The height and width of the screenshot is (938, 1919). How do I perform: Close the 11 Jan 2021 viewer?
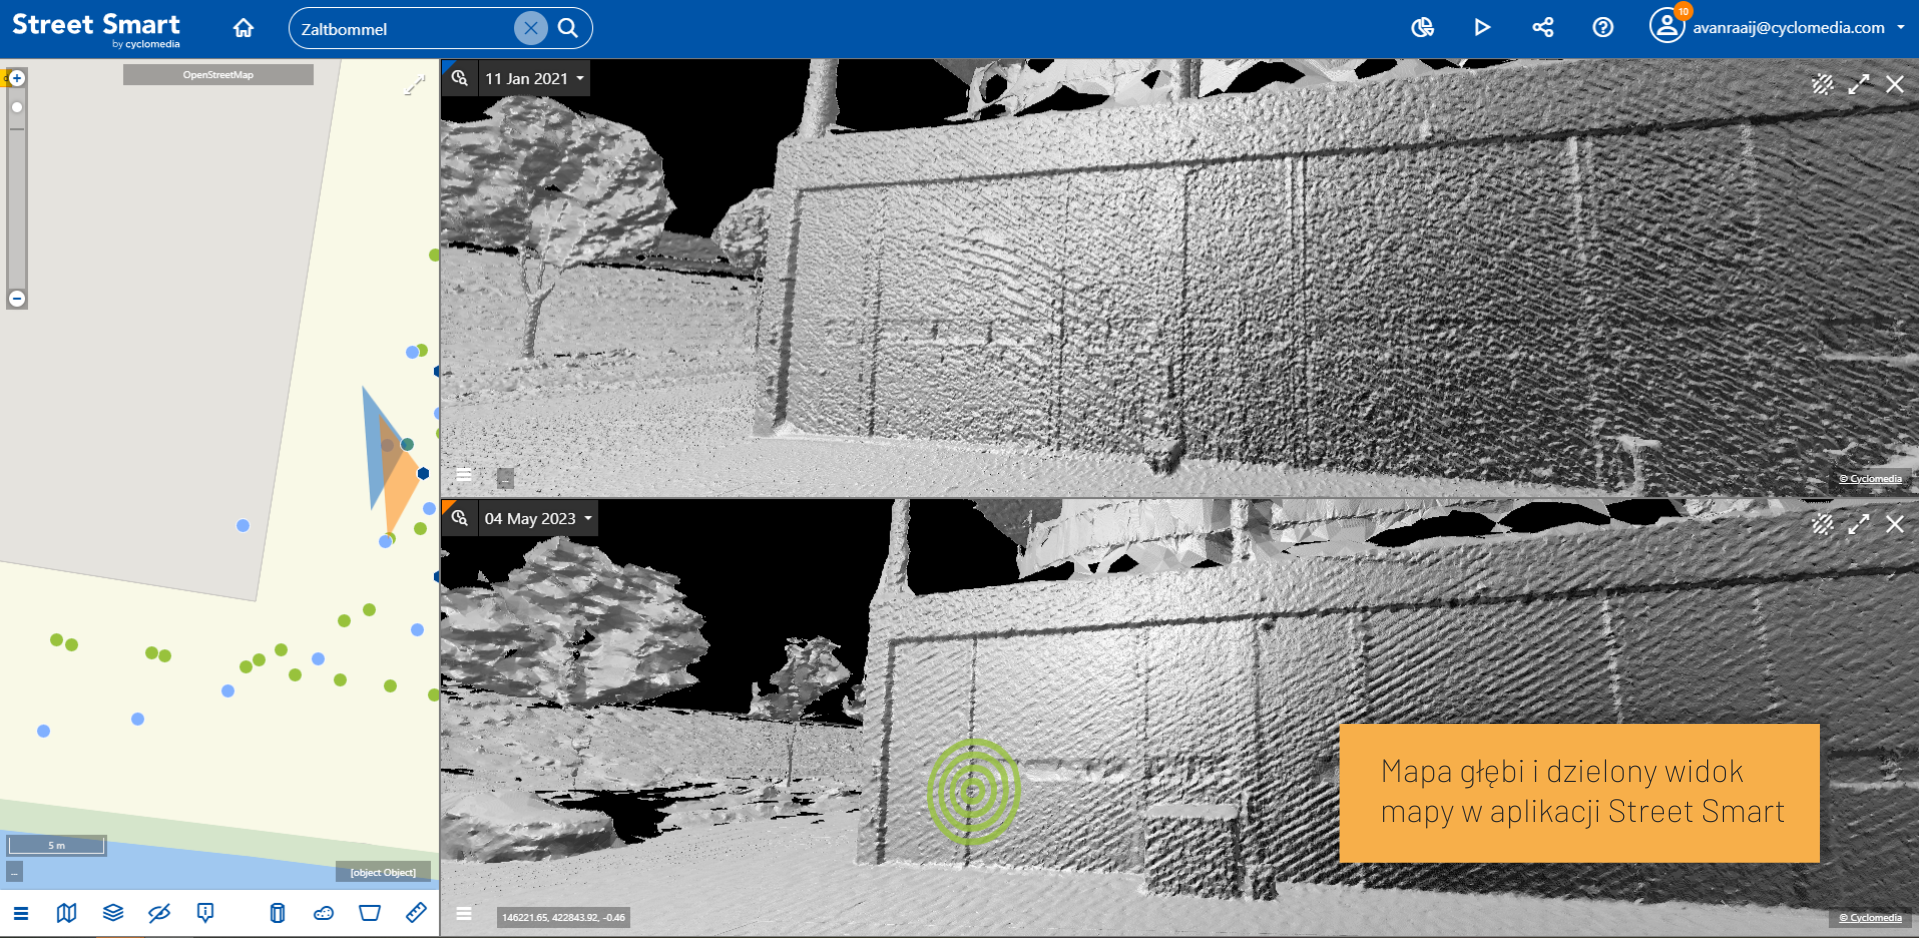pos(1895,84)
